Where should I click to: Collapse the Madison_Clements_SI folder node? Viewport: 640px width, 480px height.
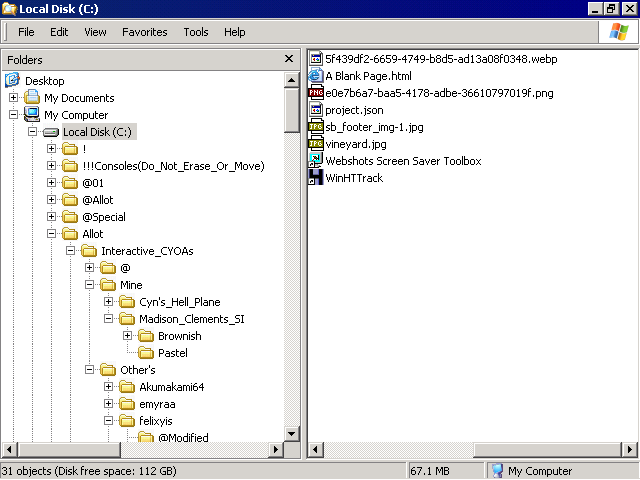[108, 318]
